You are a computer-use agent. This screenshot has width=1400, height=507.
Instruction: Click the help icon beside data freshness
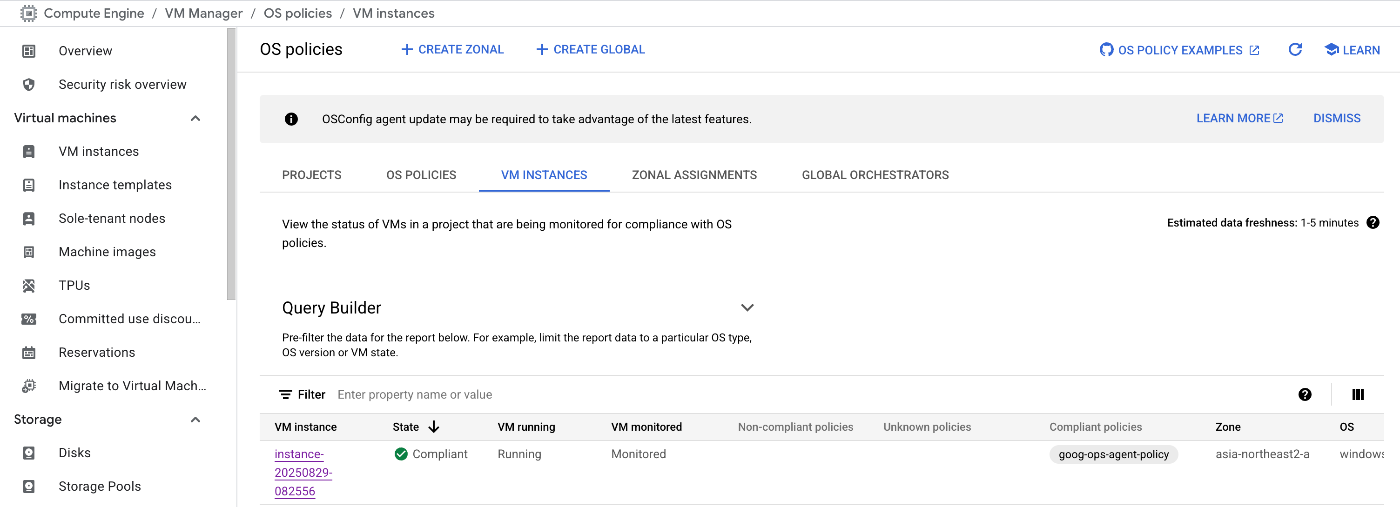click(x=1373, y=223)
